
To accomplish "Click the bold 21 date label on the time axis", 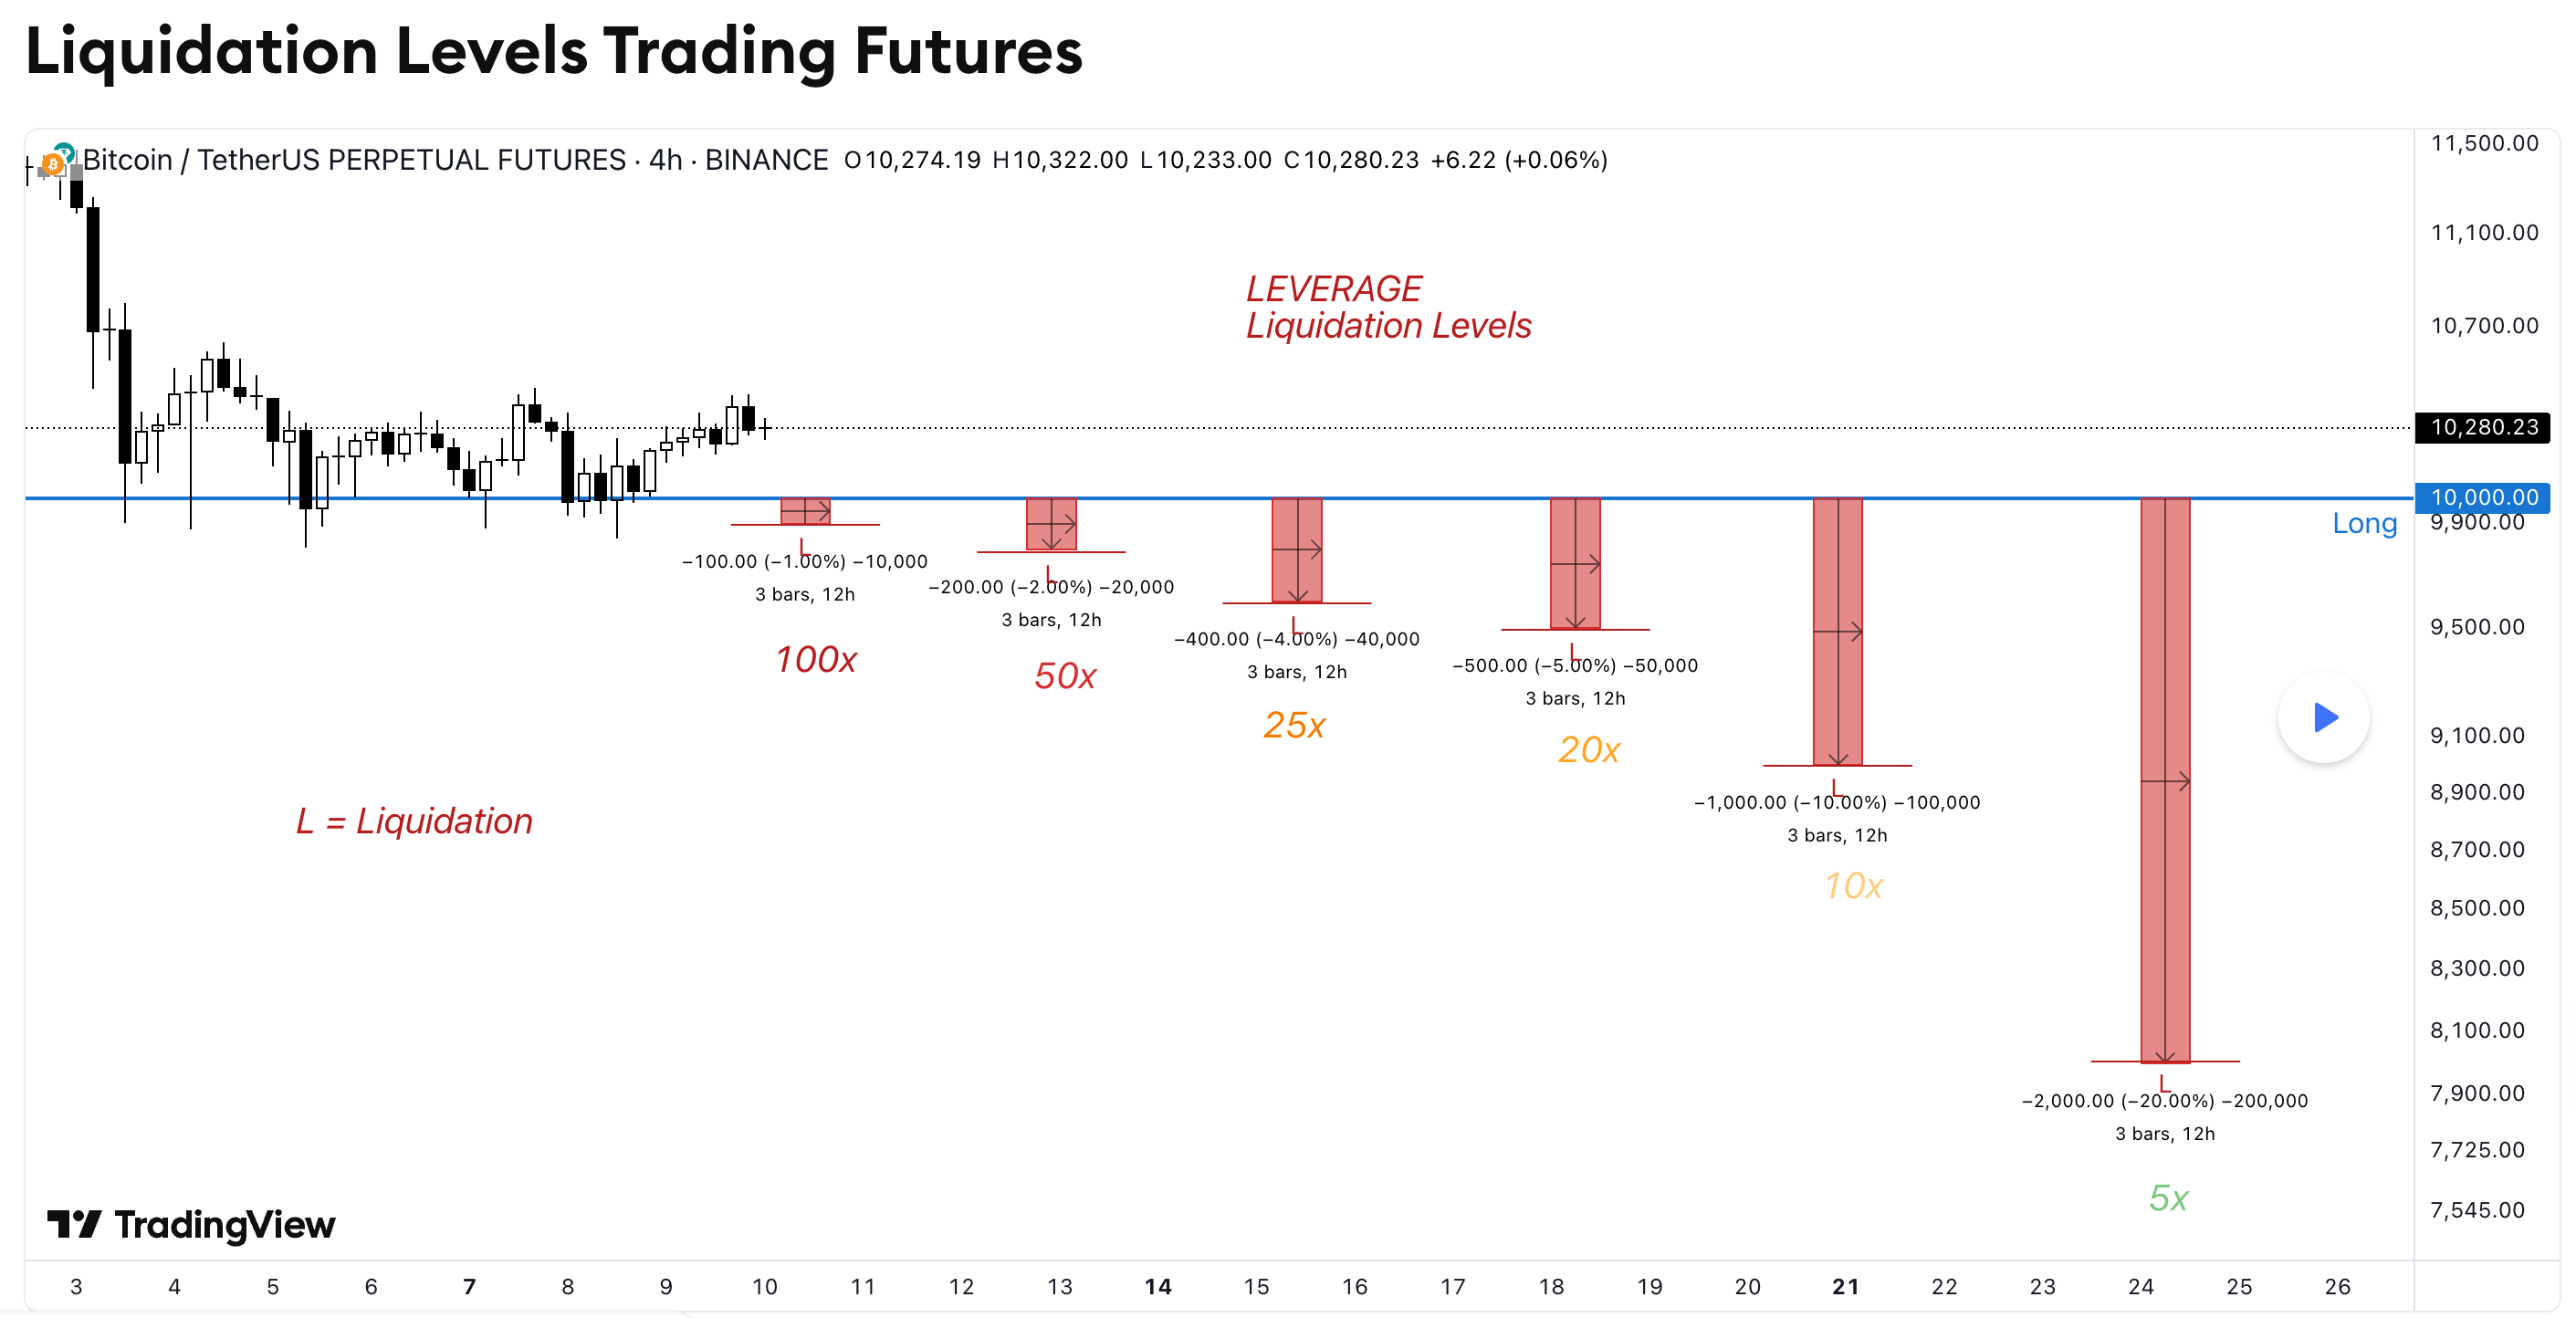I will pos(1846,1288).
